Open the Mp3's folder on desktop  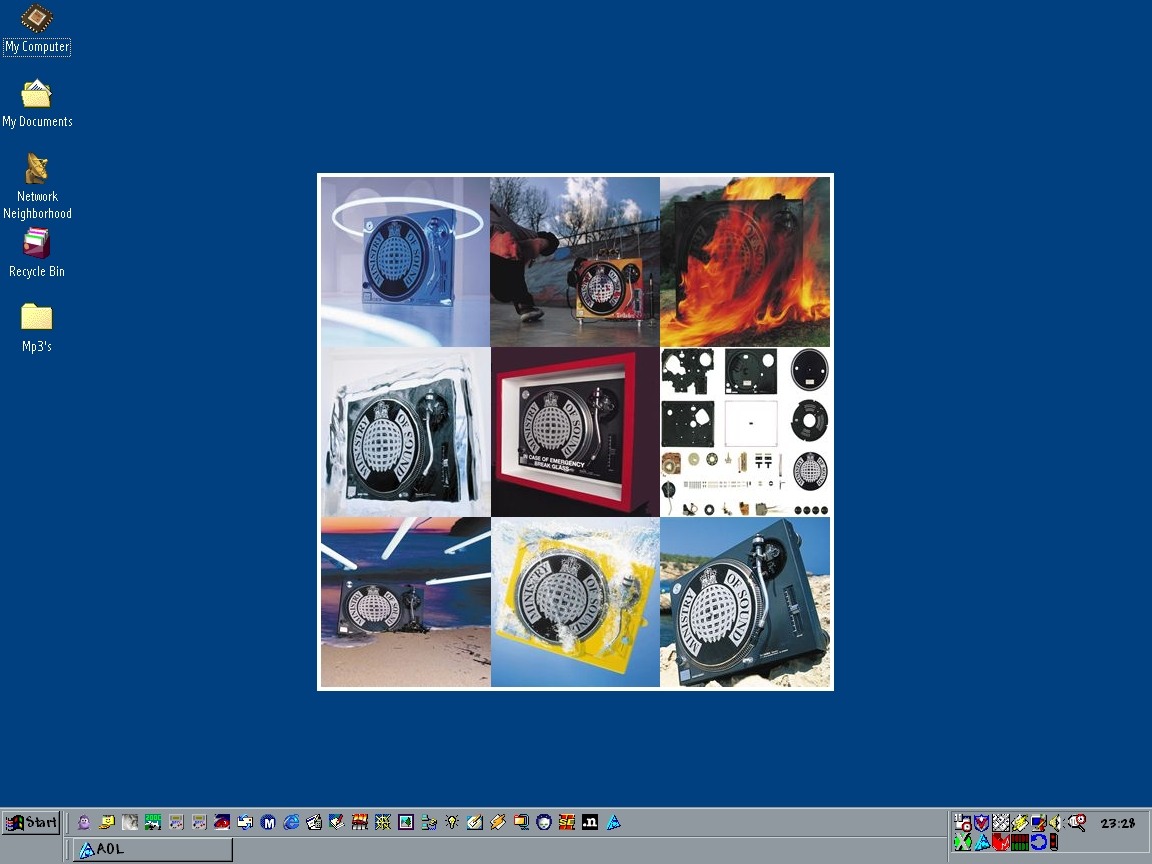(x=37, y=318)
